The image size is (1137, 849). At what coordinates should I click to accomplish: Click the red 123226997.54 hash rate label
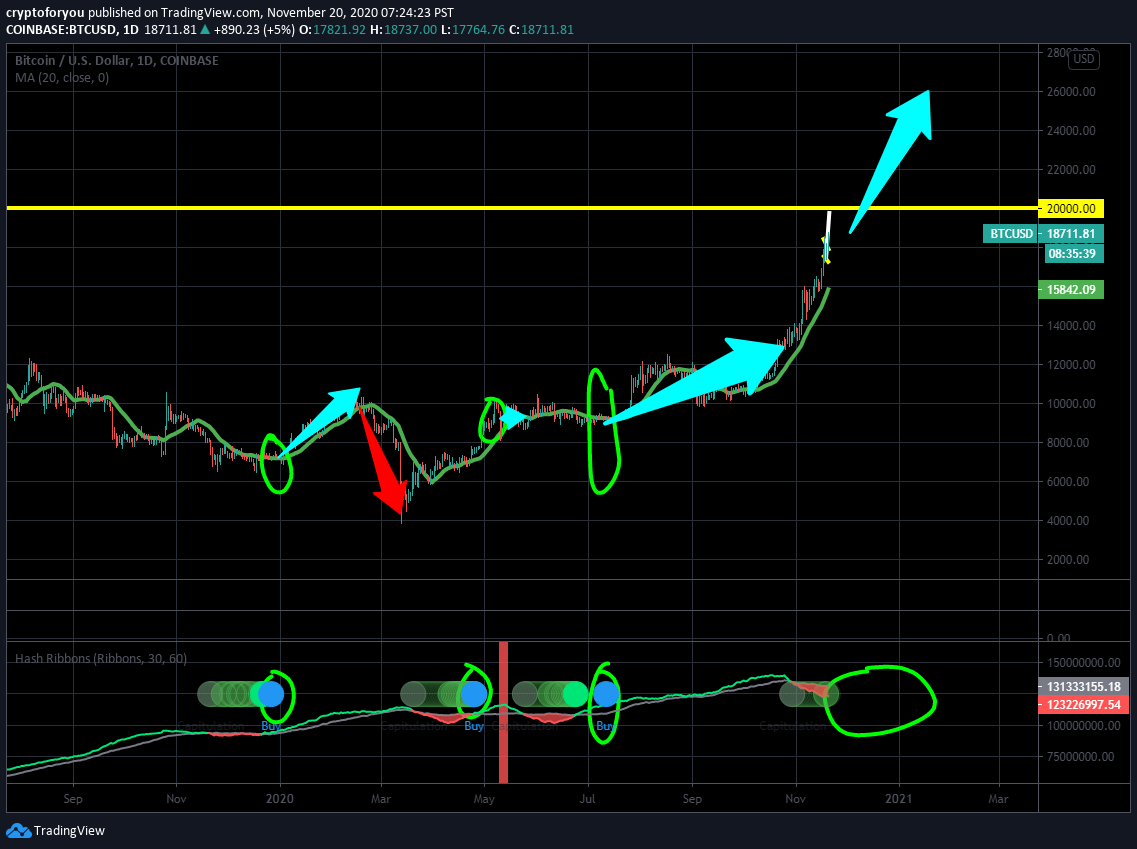coord(1083,704)
